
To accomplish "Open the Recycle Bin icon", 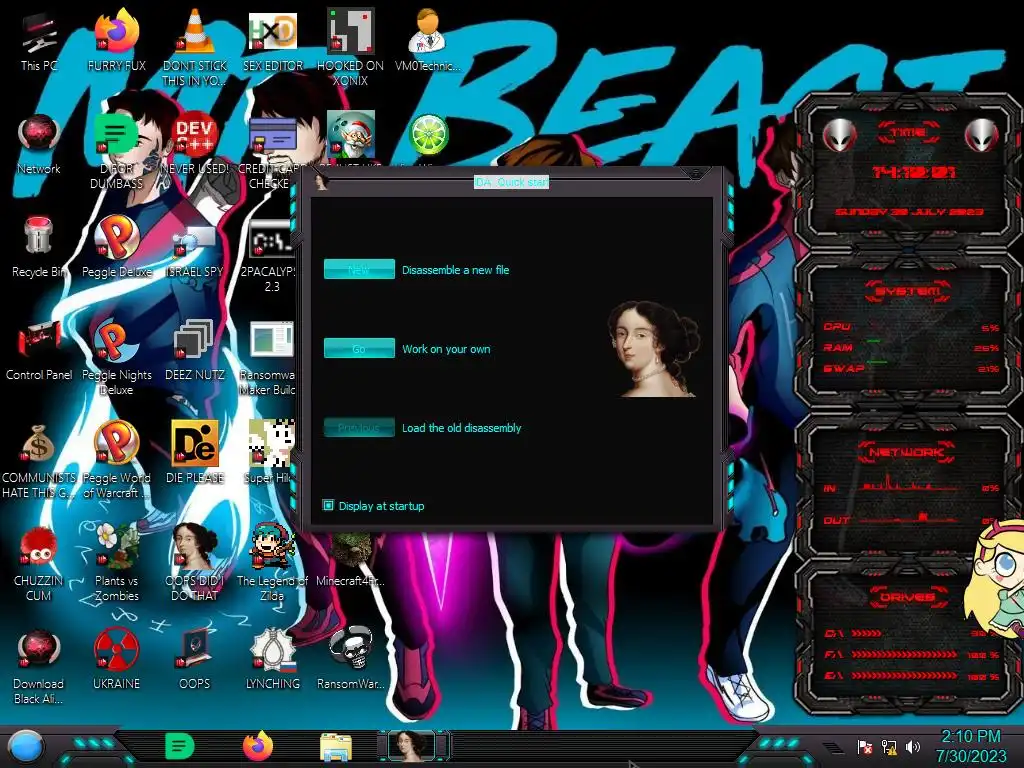I will coord(39,247).
